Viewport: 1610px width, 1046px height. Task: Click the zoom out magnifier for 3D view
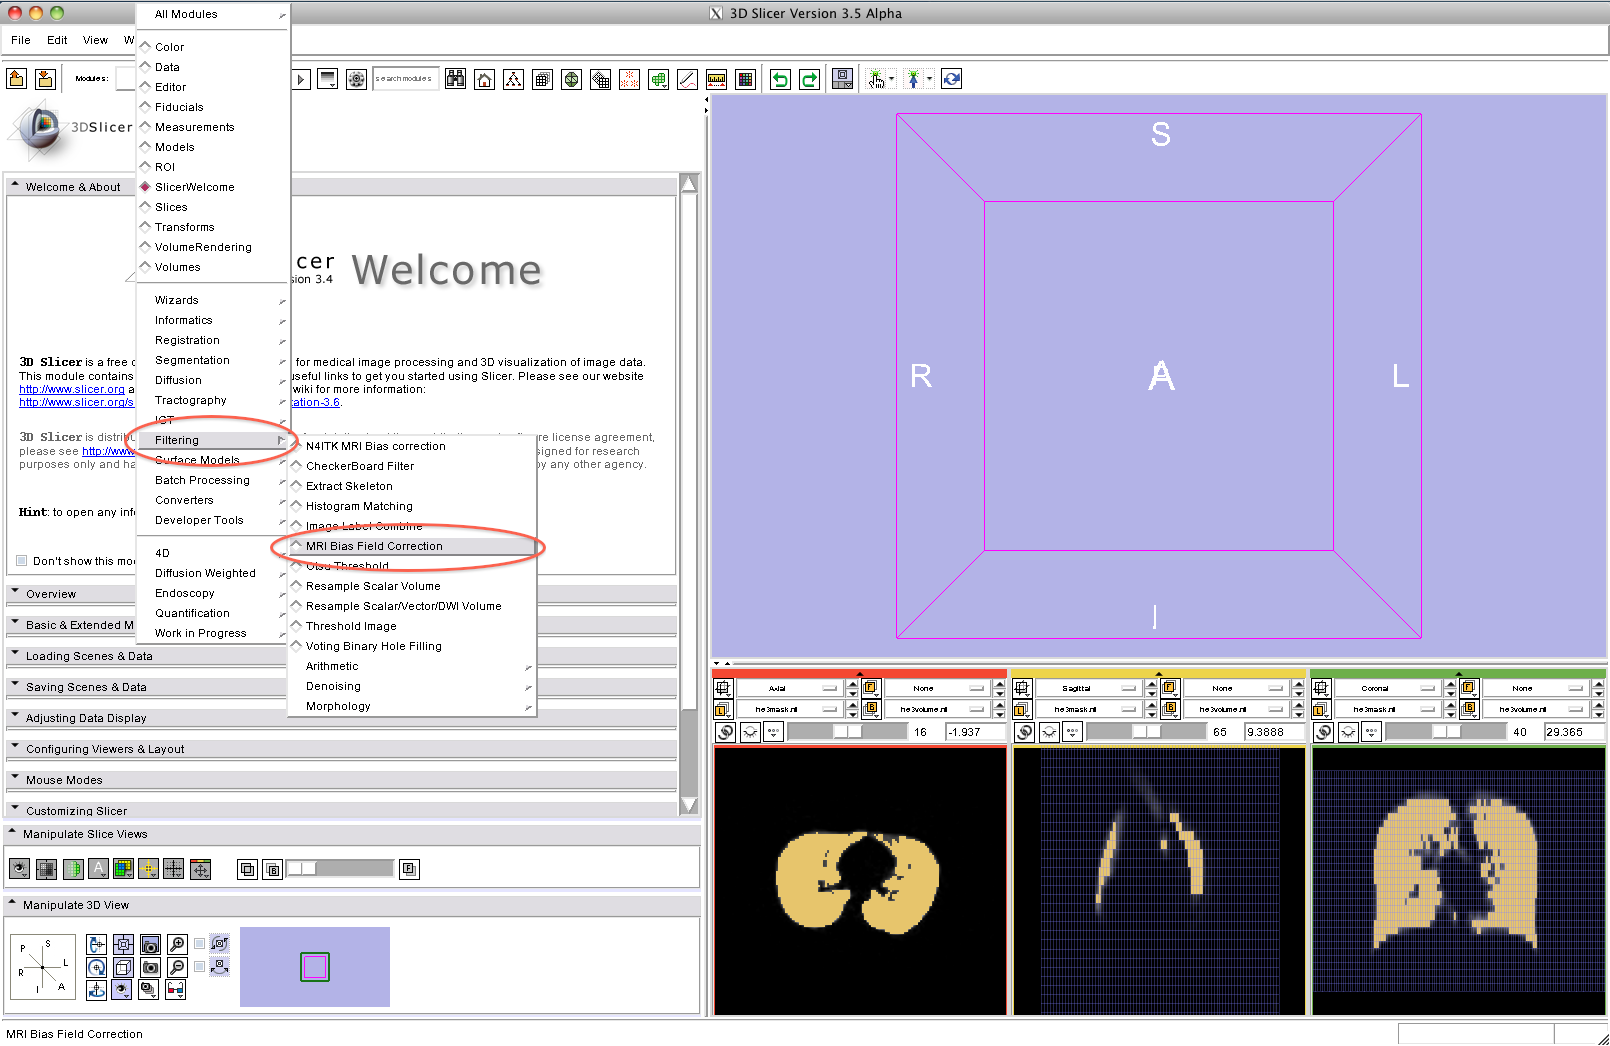[x=177, y=967]
